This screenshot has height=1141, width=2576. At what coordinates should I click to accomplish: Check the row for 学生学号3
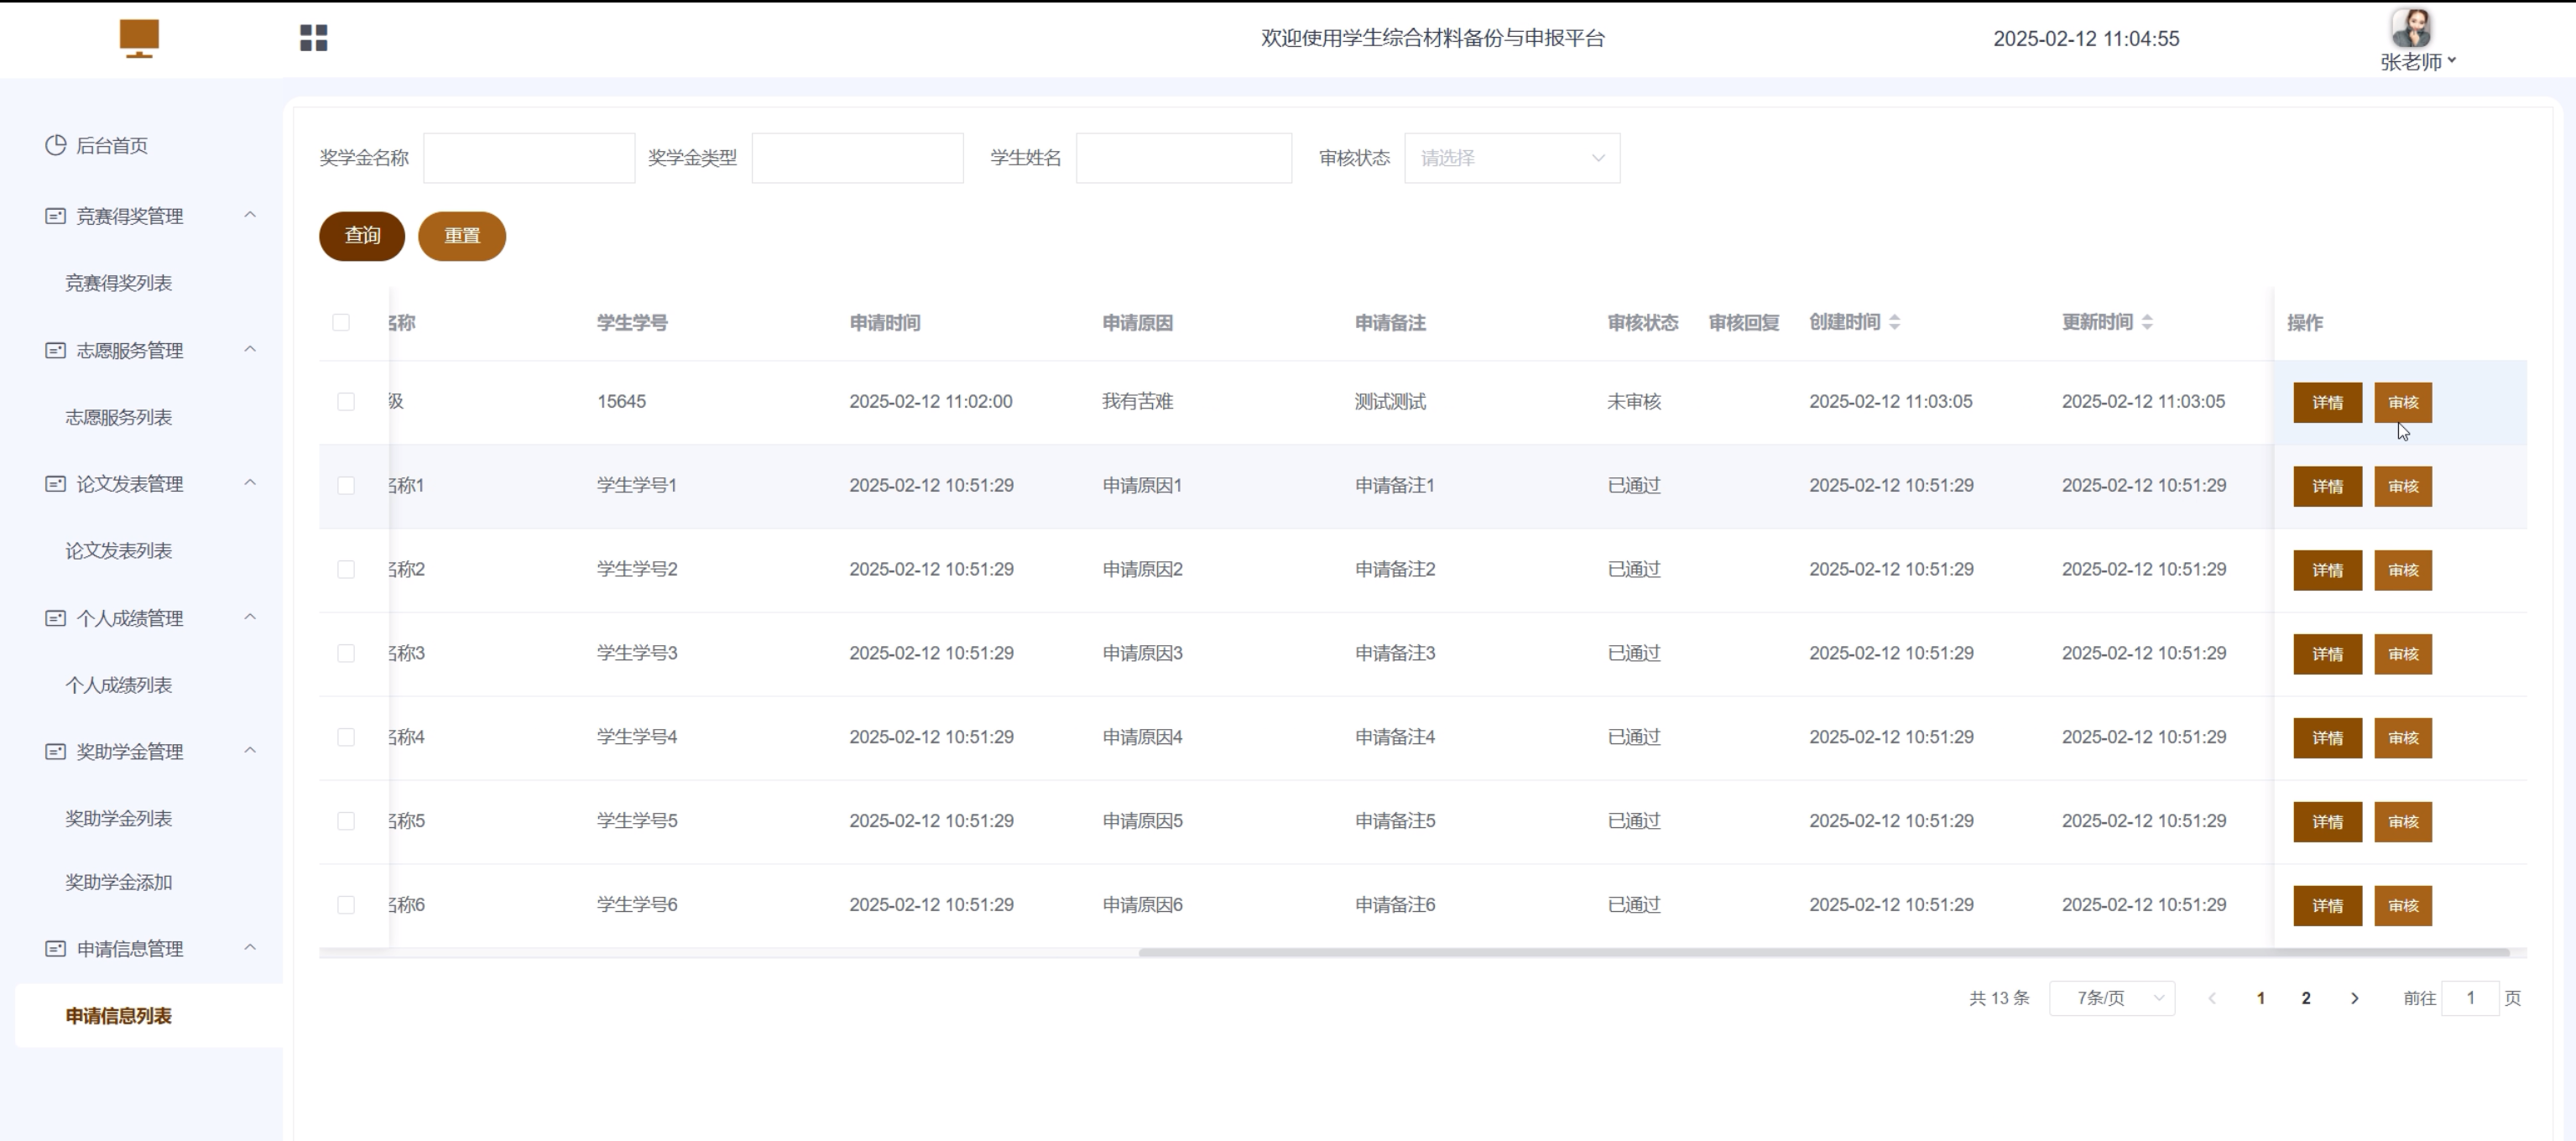tap(346, 653)
